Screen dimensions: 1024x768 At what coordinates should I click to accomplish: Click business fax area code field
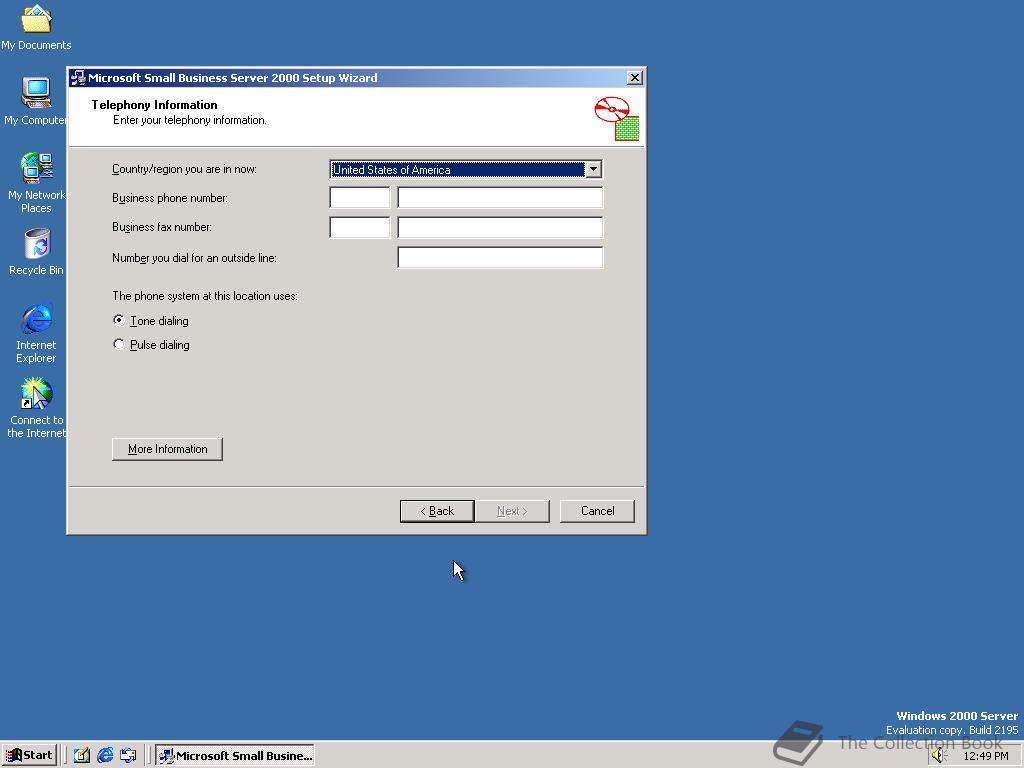[x=360, y=227]
